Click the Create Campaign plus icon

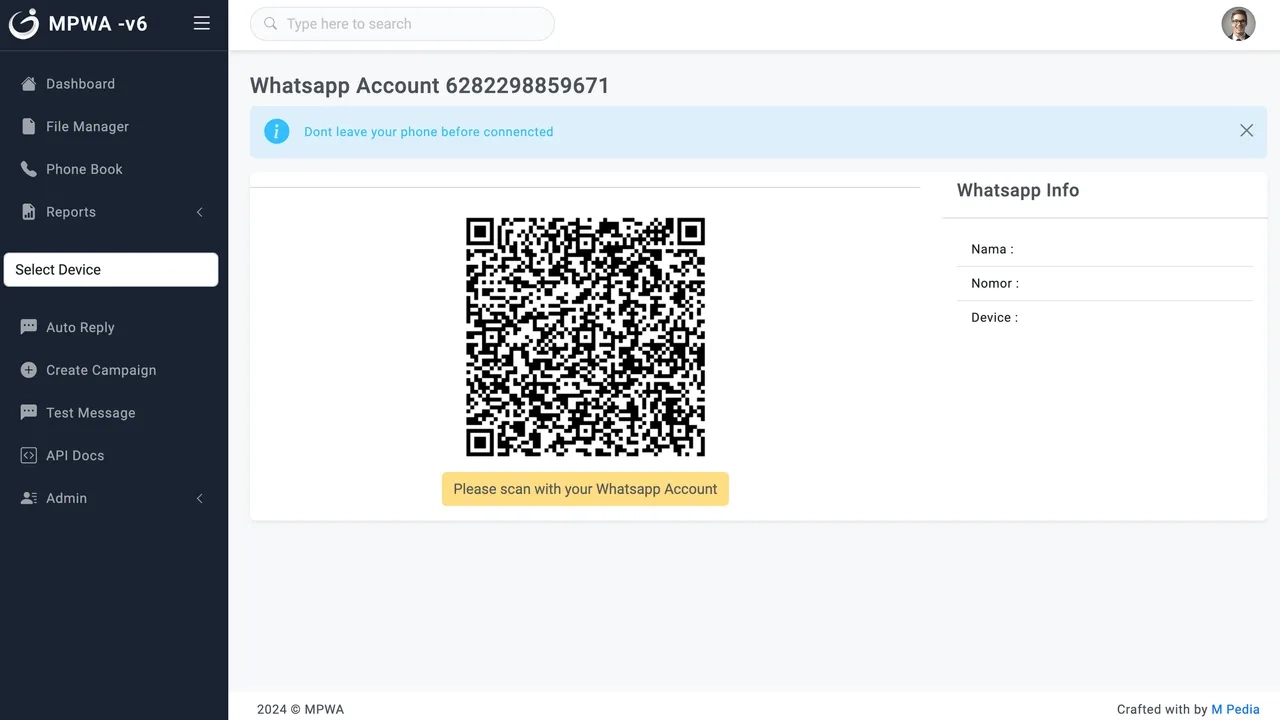click(x=29, y=370)
